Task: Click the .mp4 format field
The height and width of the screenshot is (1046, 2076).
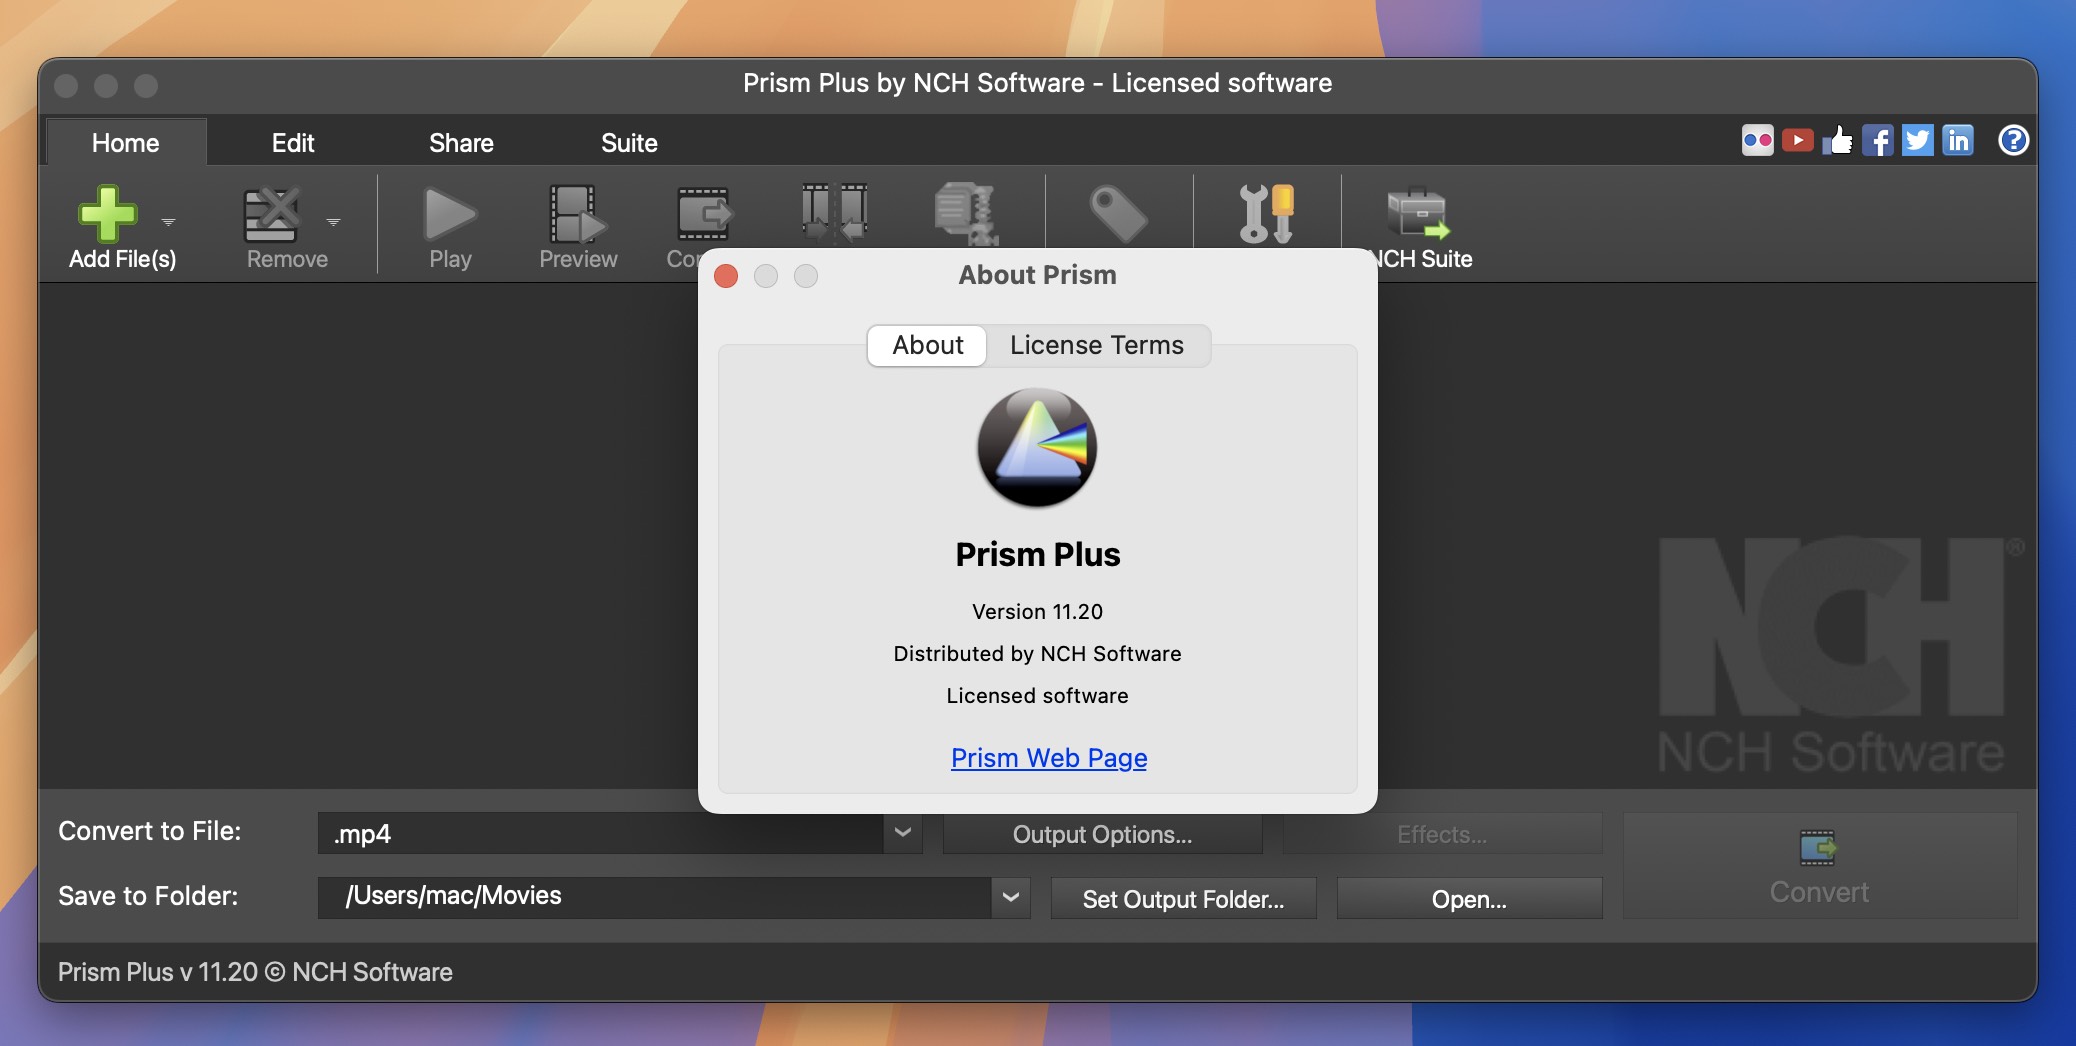Action: click(600, 833)
